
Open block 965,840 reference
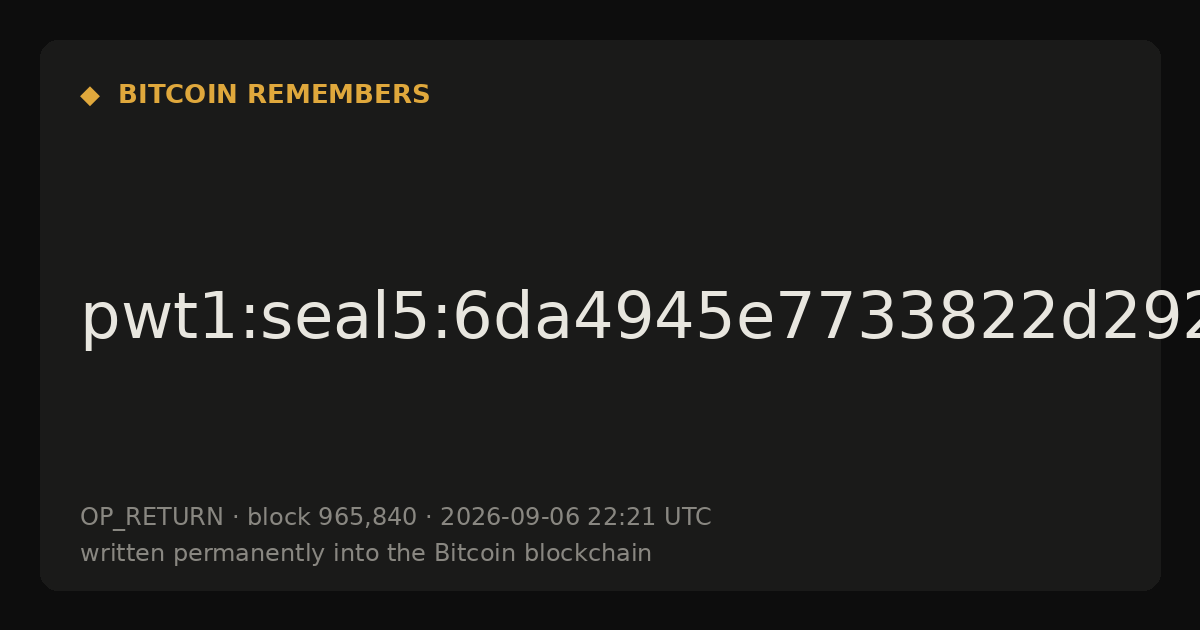332,518
